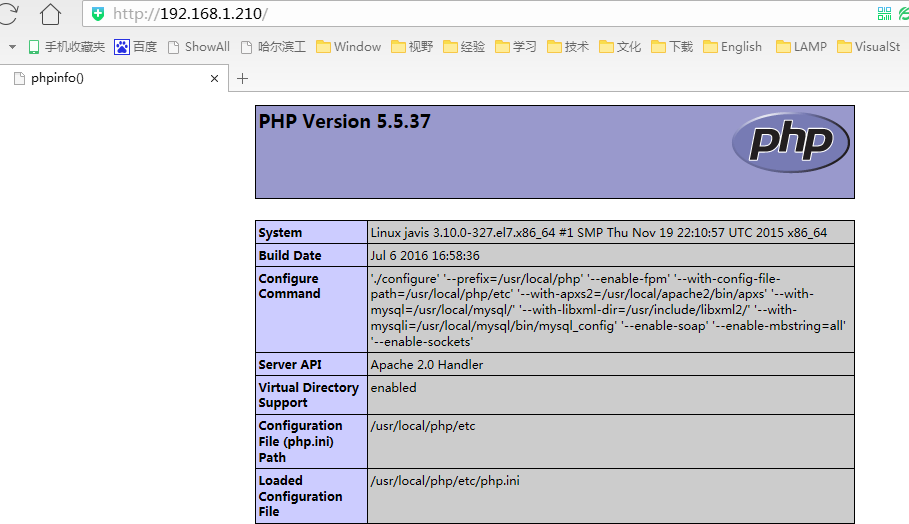Open a new tab with plus button
This screenshot has height=524, width=909.
coord(242,78)
